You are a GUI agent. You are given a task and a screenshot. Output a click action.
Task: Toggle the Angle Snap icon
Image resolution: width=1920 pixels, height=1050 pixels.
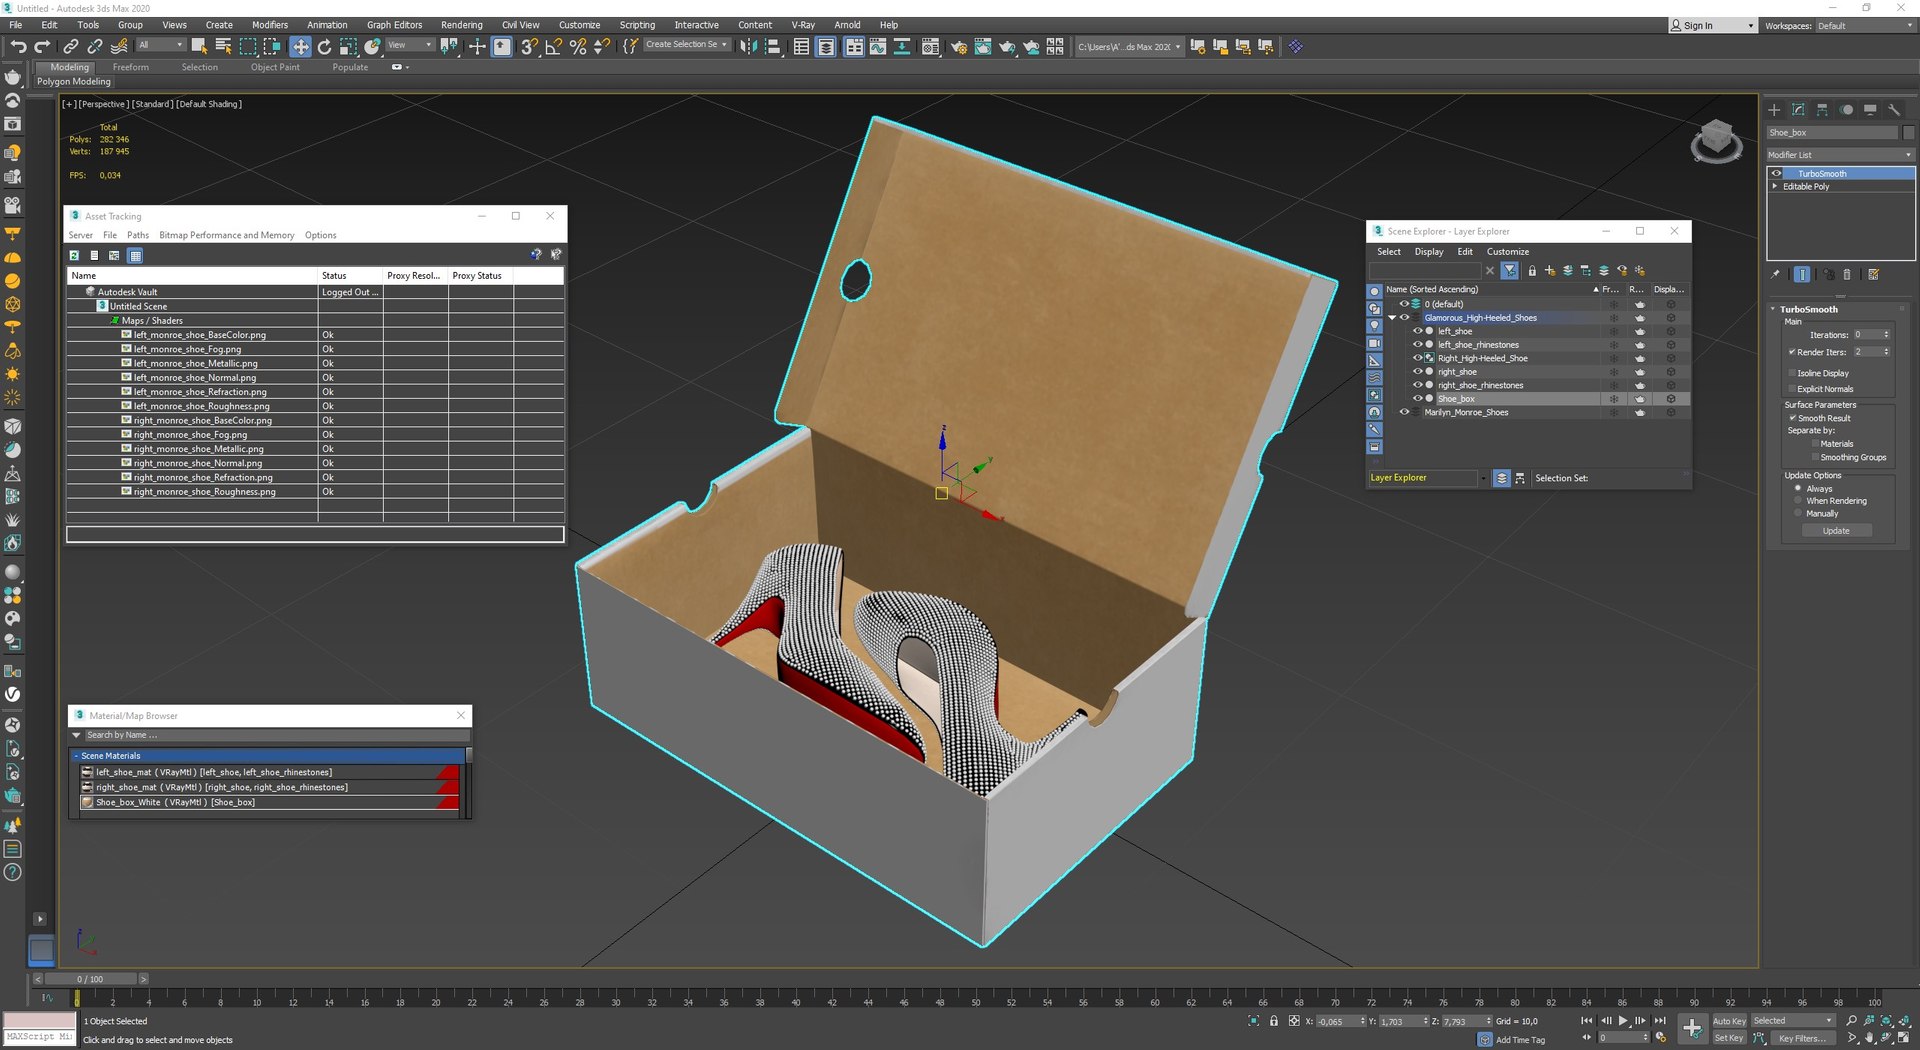tap(553, 46)
